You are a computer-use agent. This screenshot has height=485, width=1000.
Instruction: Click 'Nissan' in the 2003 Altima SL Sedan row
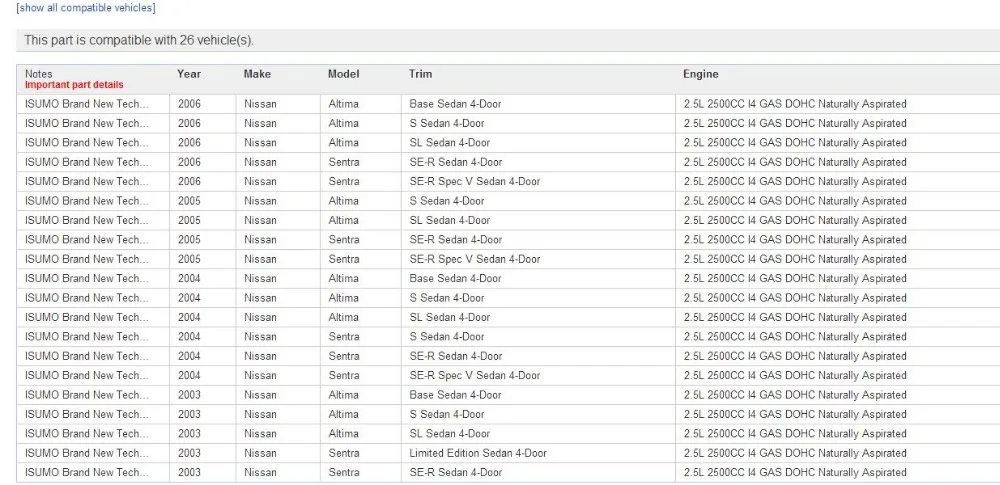[x=260, y=433]
